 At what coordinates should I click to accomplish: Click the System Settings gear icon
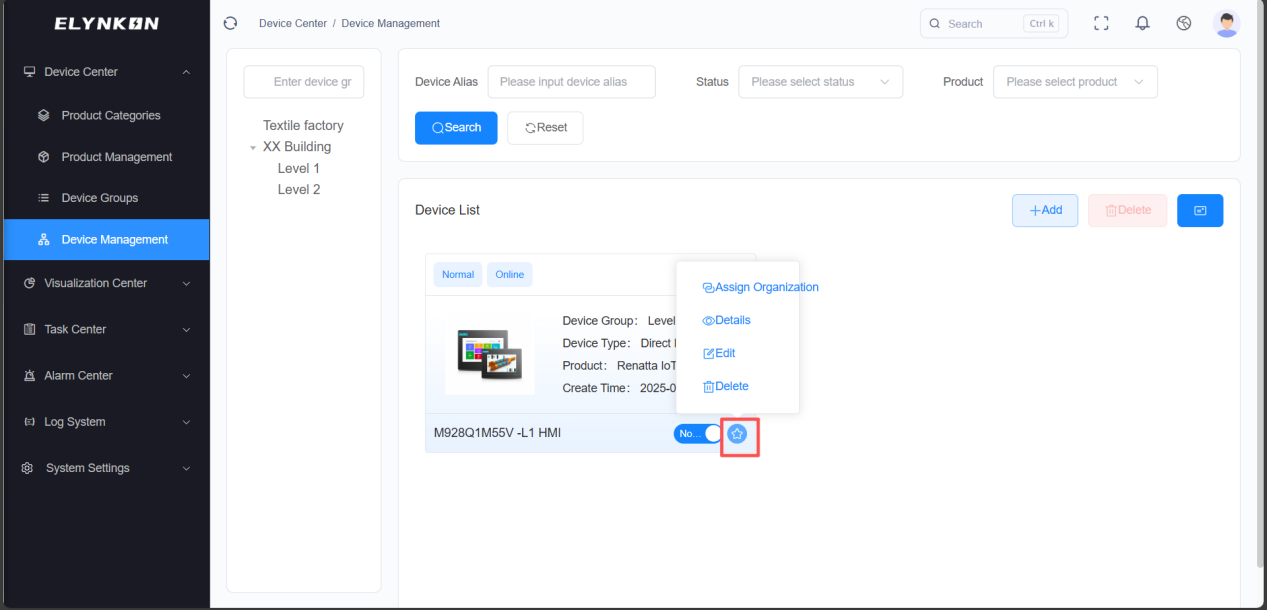coord(28,468)
